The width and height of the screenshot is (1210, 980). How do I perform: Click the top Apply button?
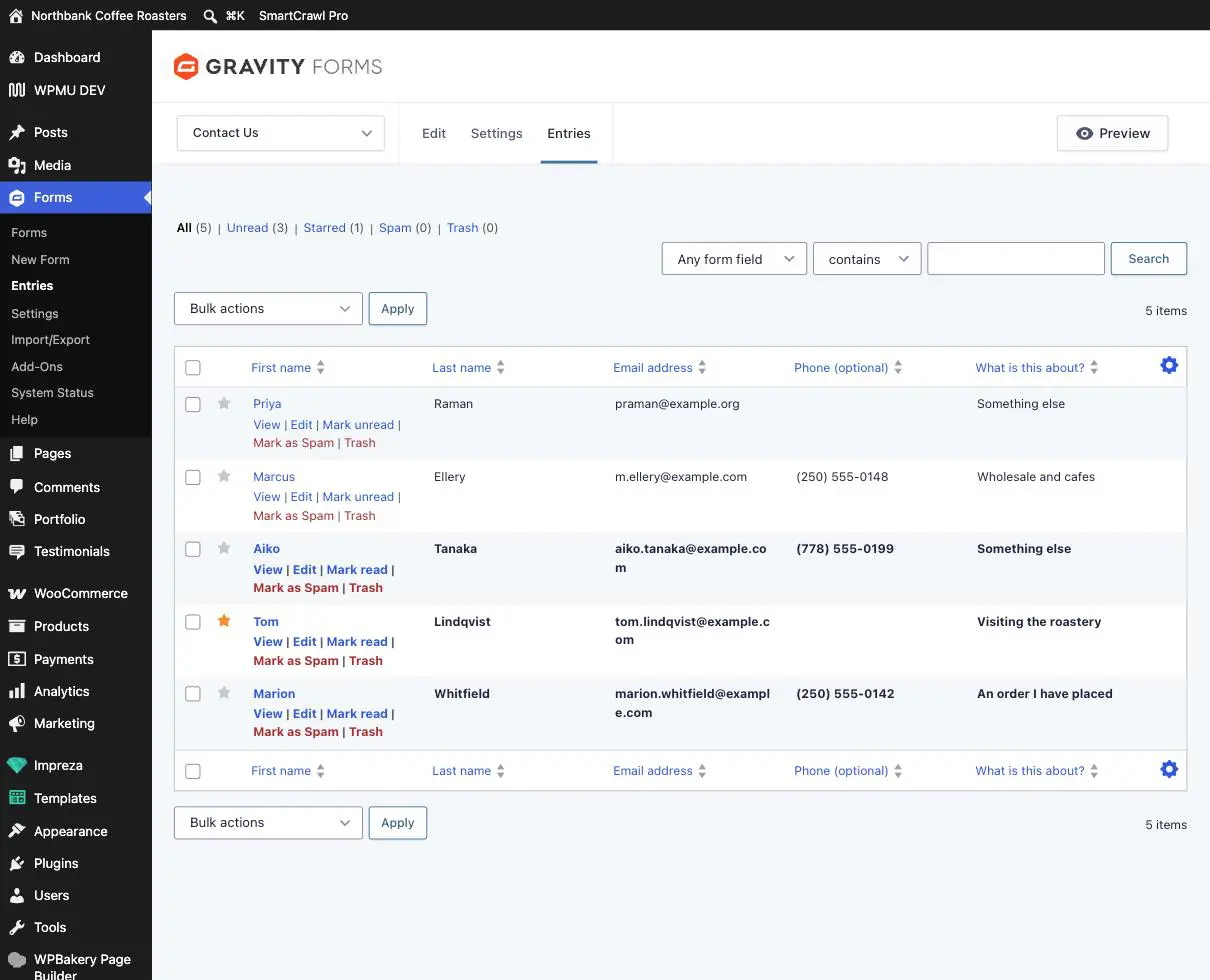[x=398, y=309]
